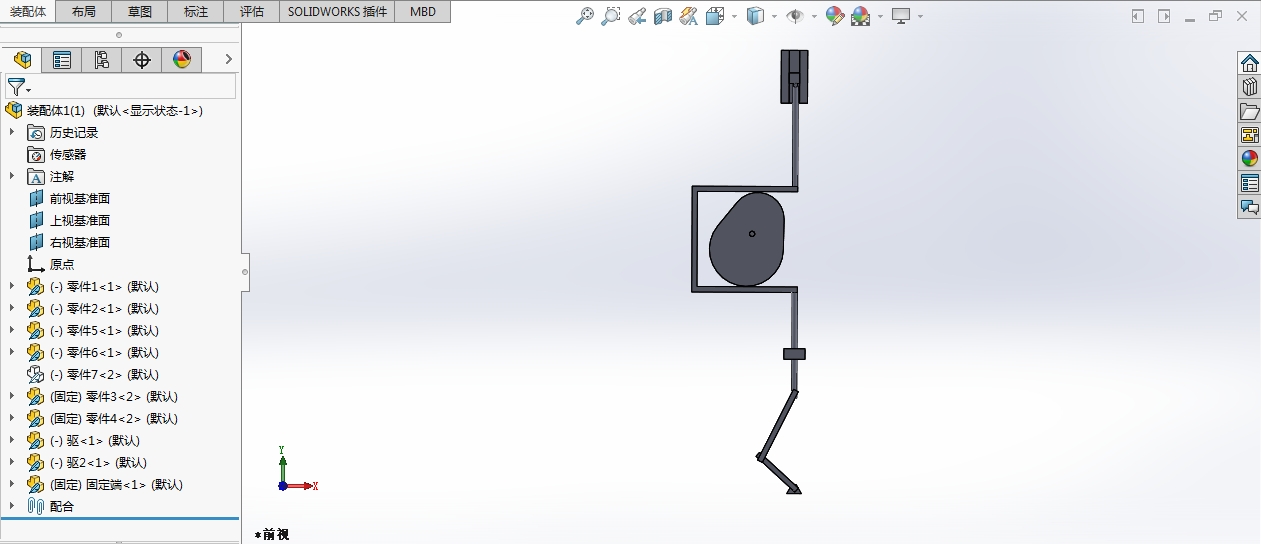
Task: Click the View Orientation cube icon
Action: tap(715, 16)
